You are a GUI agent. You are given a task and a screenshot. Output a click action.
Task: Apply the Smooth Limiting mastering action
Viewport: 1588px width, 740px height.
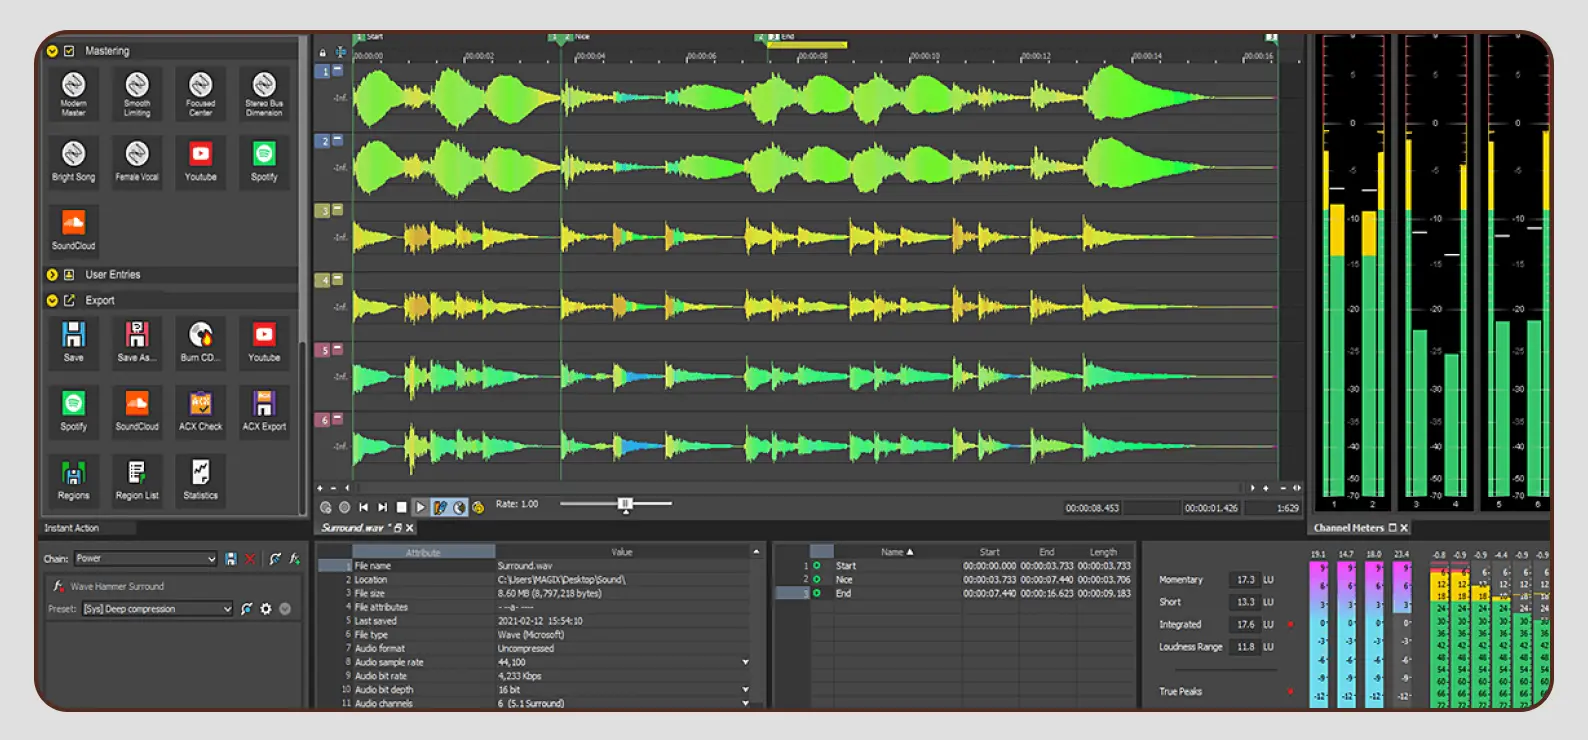coord(137,93)
